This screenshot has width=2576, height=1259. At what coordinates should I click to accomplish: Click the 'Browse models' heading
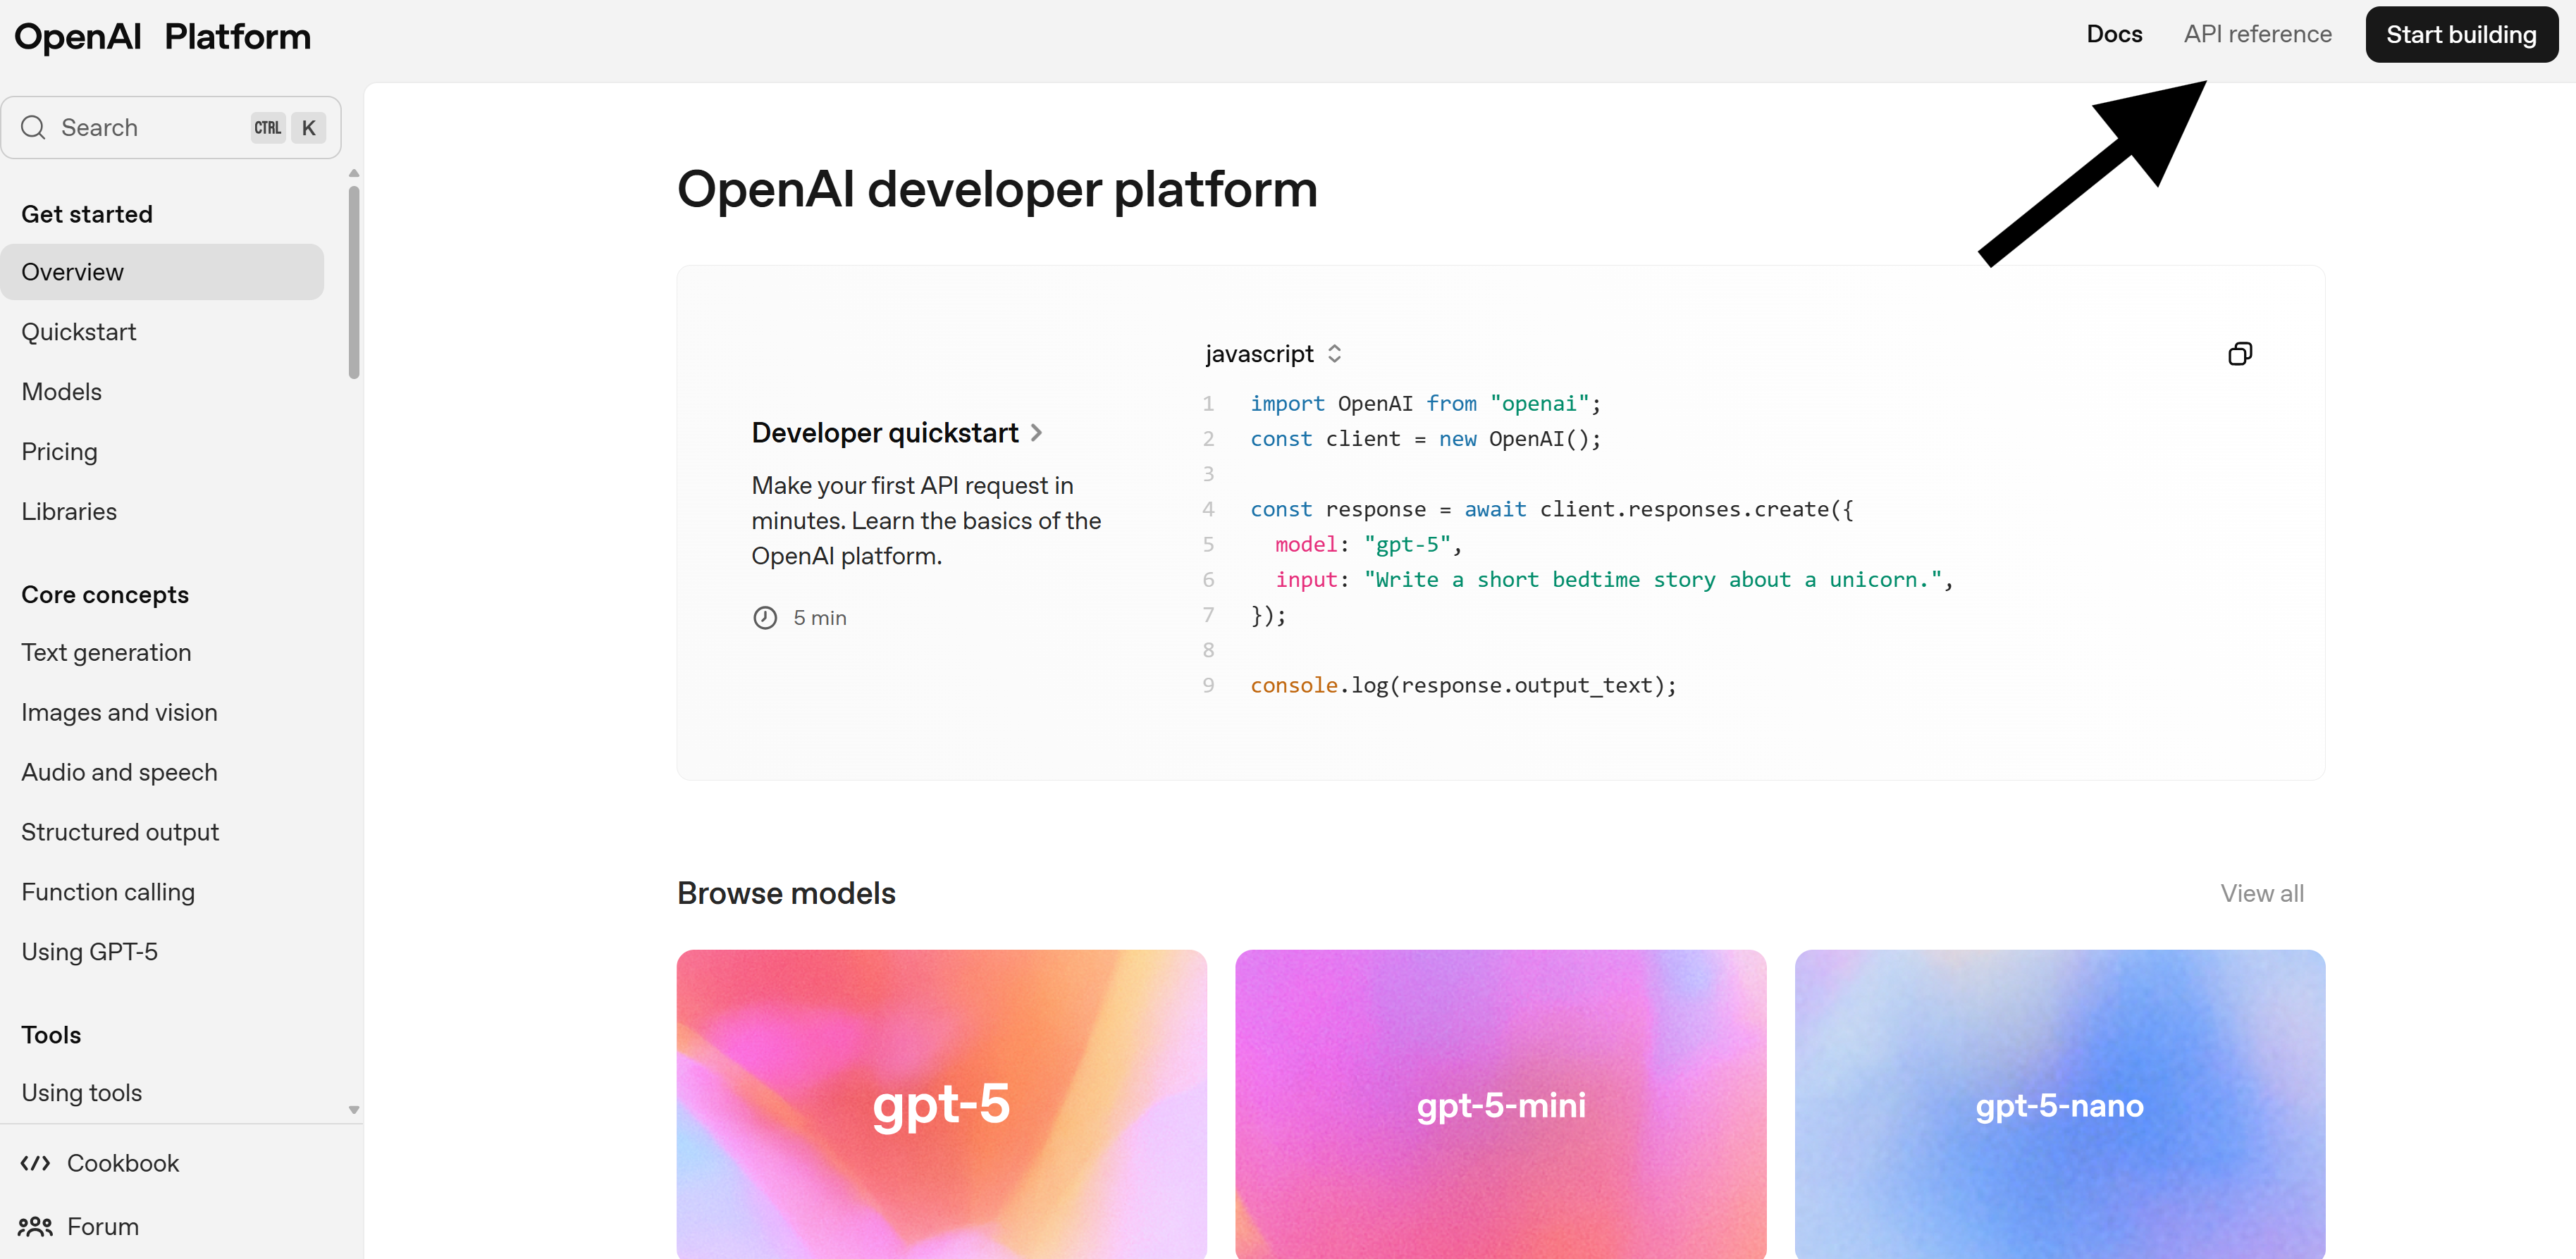click(786, 893)
